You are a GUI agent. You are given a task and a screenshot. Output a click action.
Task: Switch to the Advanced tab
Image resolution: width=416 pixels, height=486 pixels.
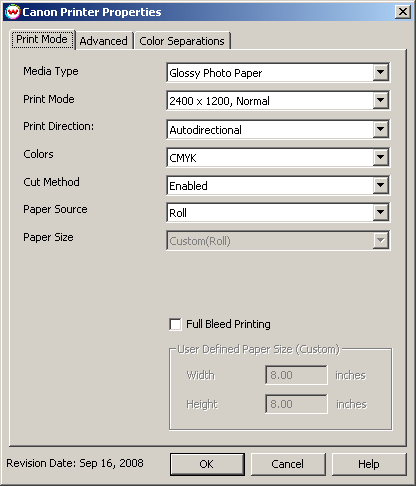pos(104,41)
